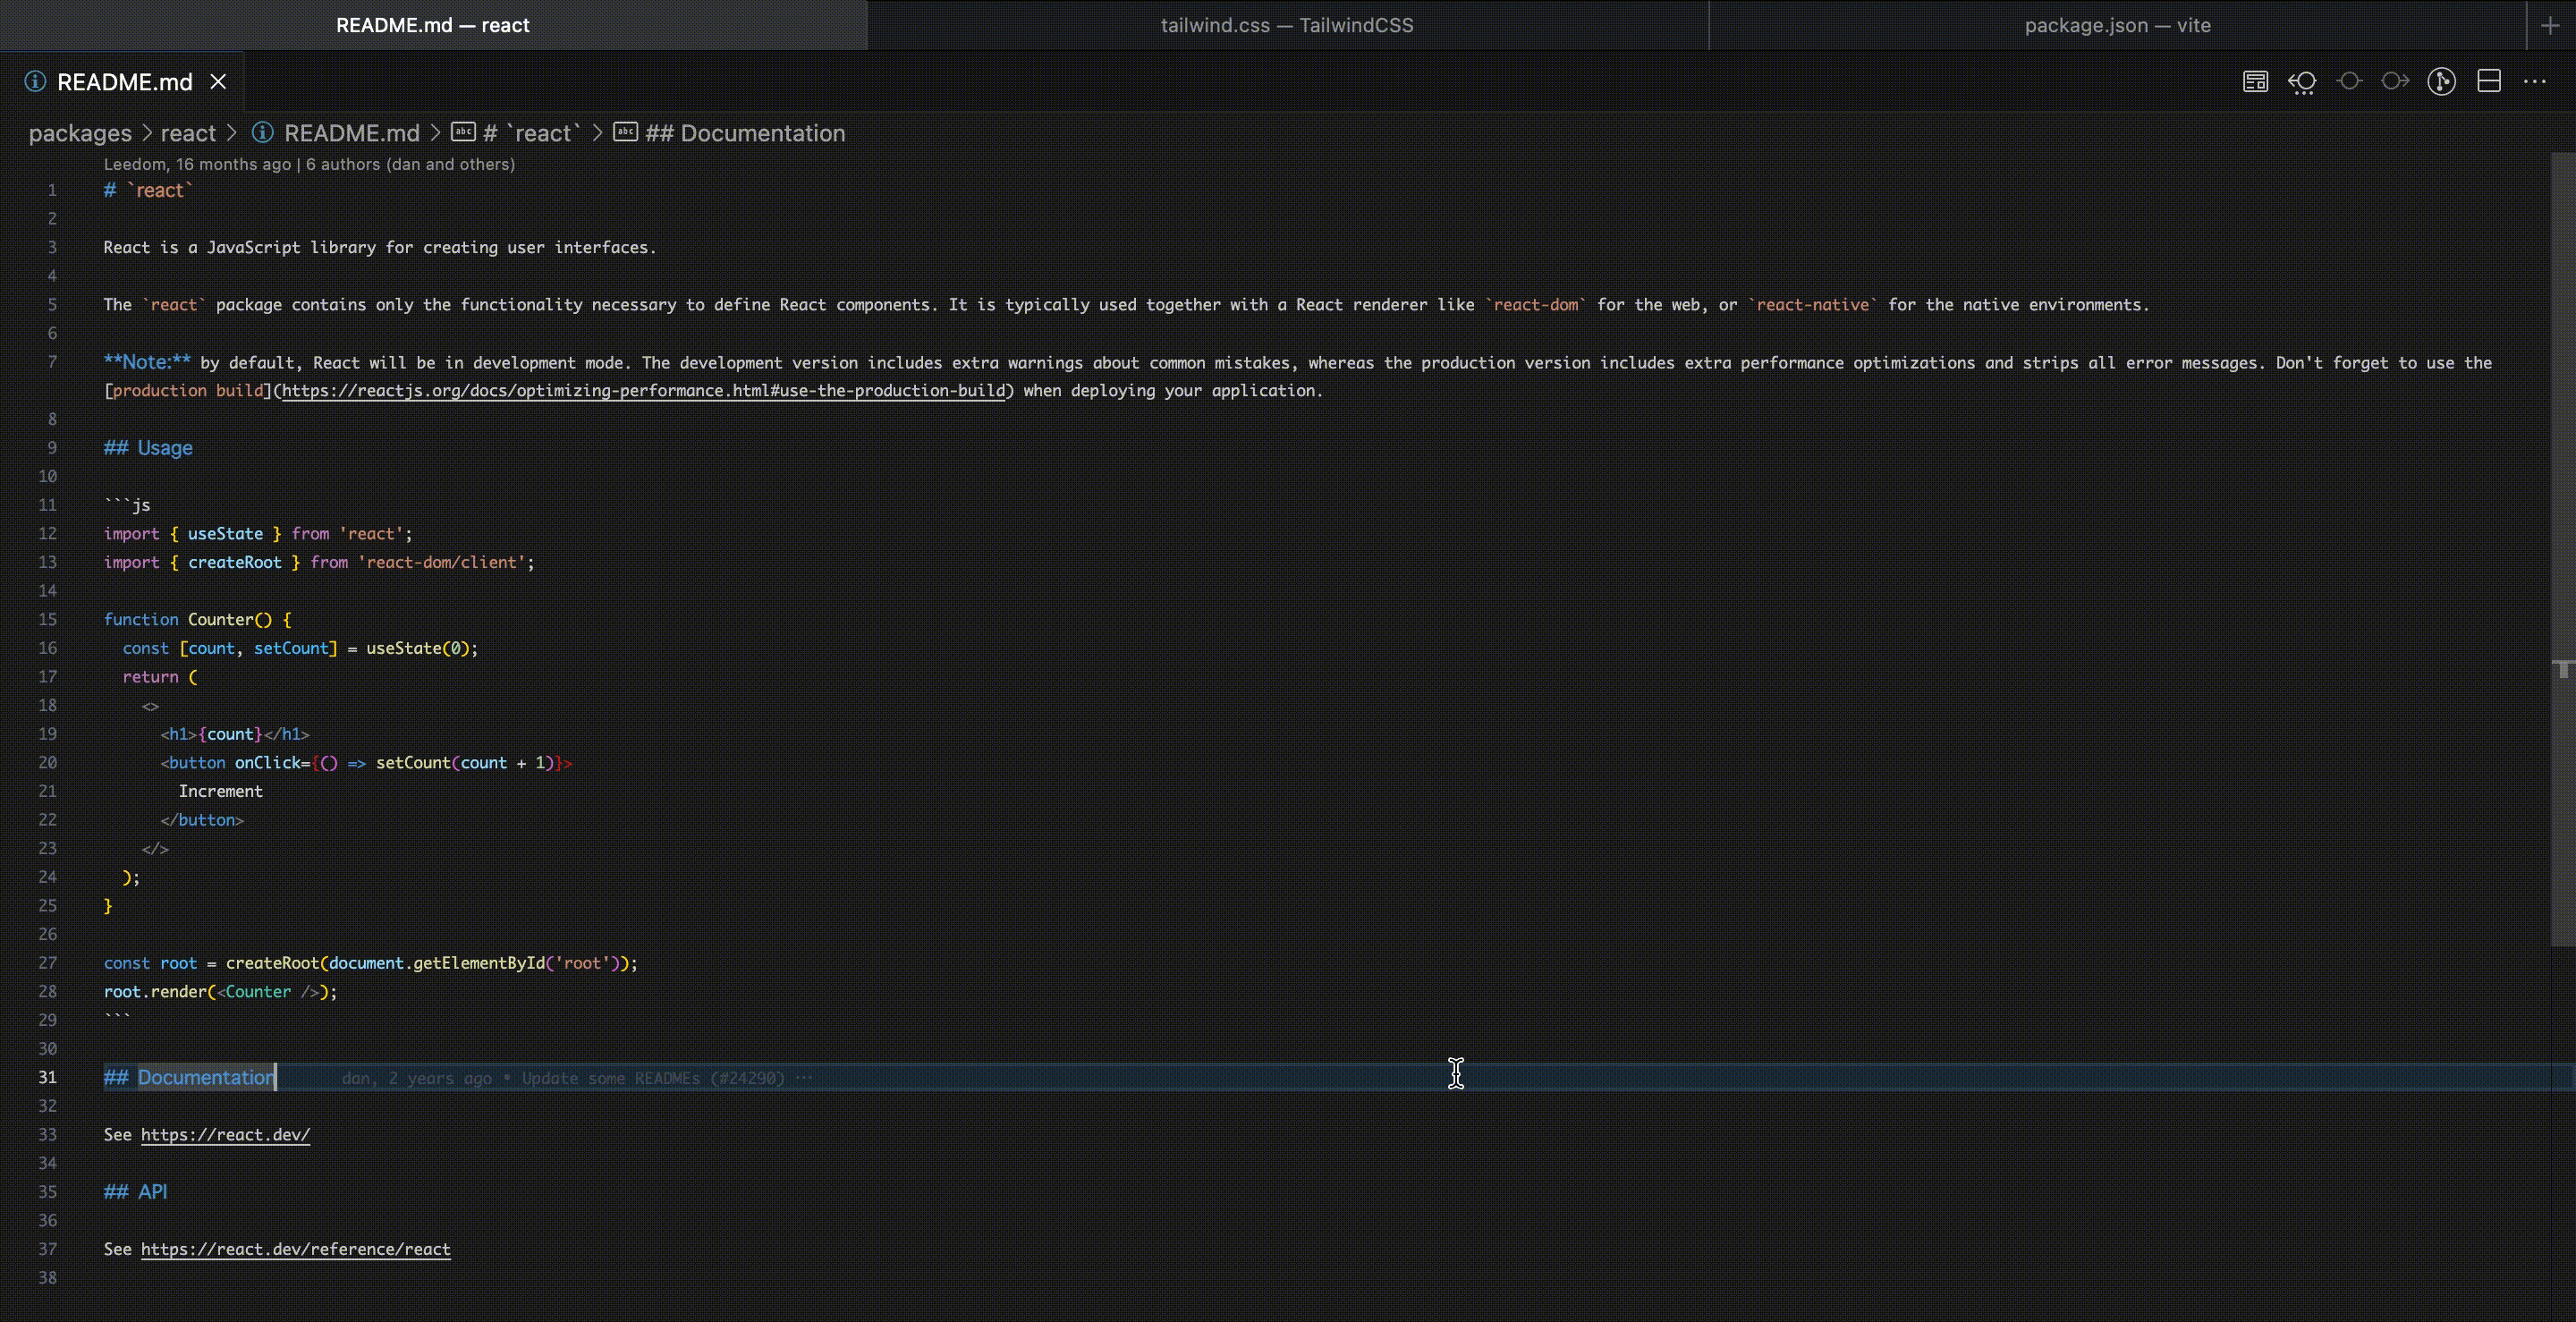Click the info icon in README.md breadcrumb

pos(262,132)
